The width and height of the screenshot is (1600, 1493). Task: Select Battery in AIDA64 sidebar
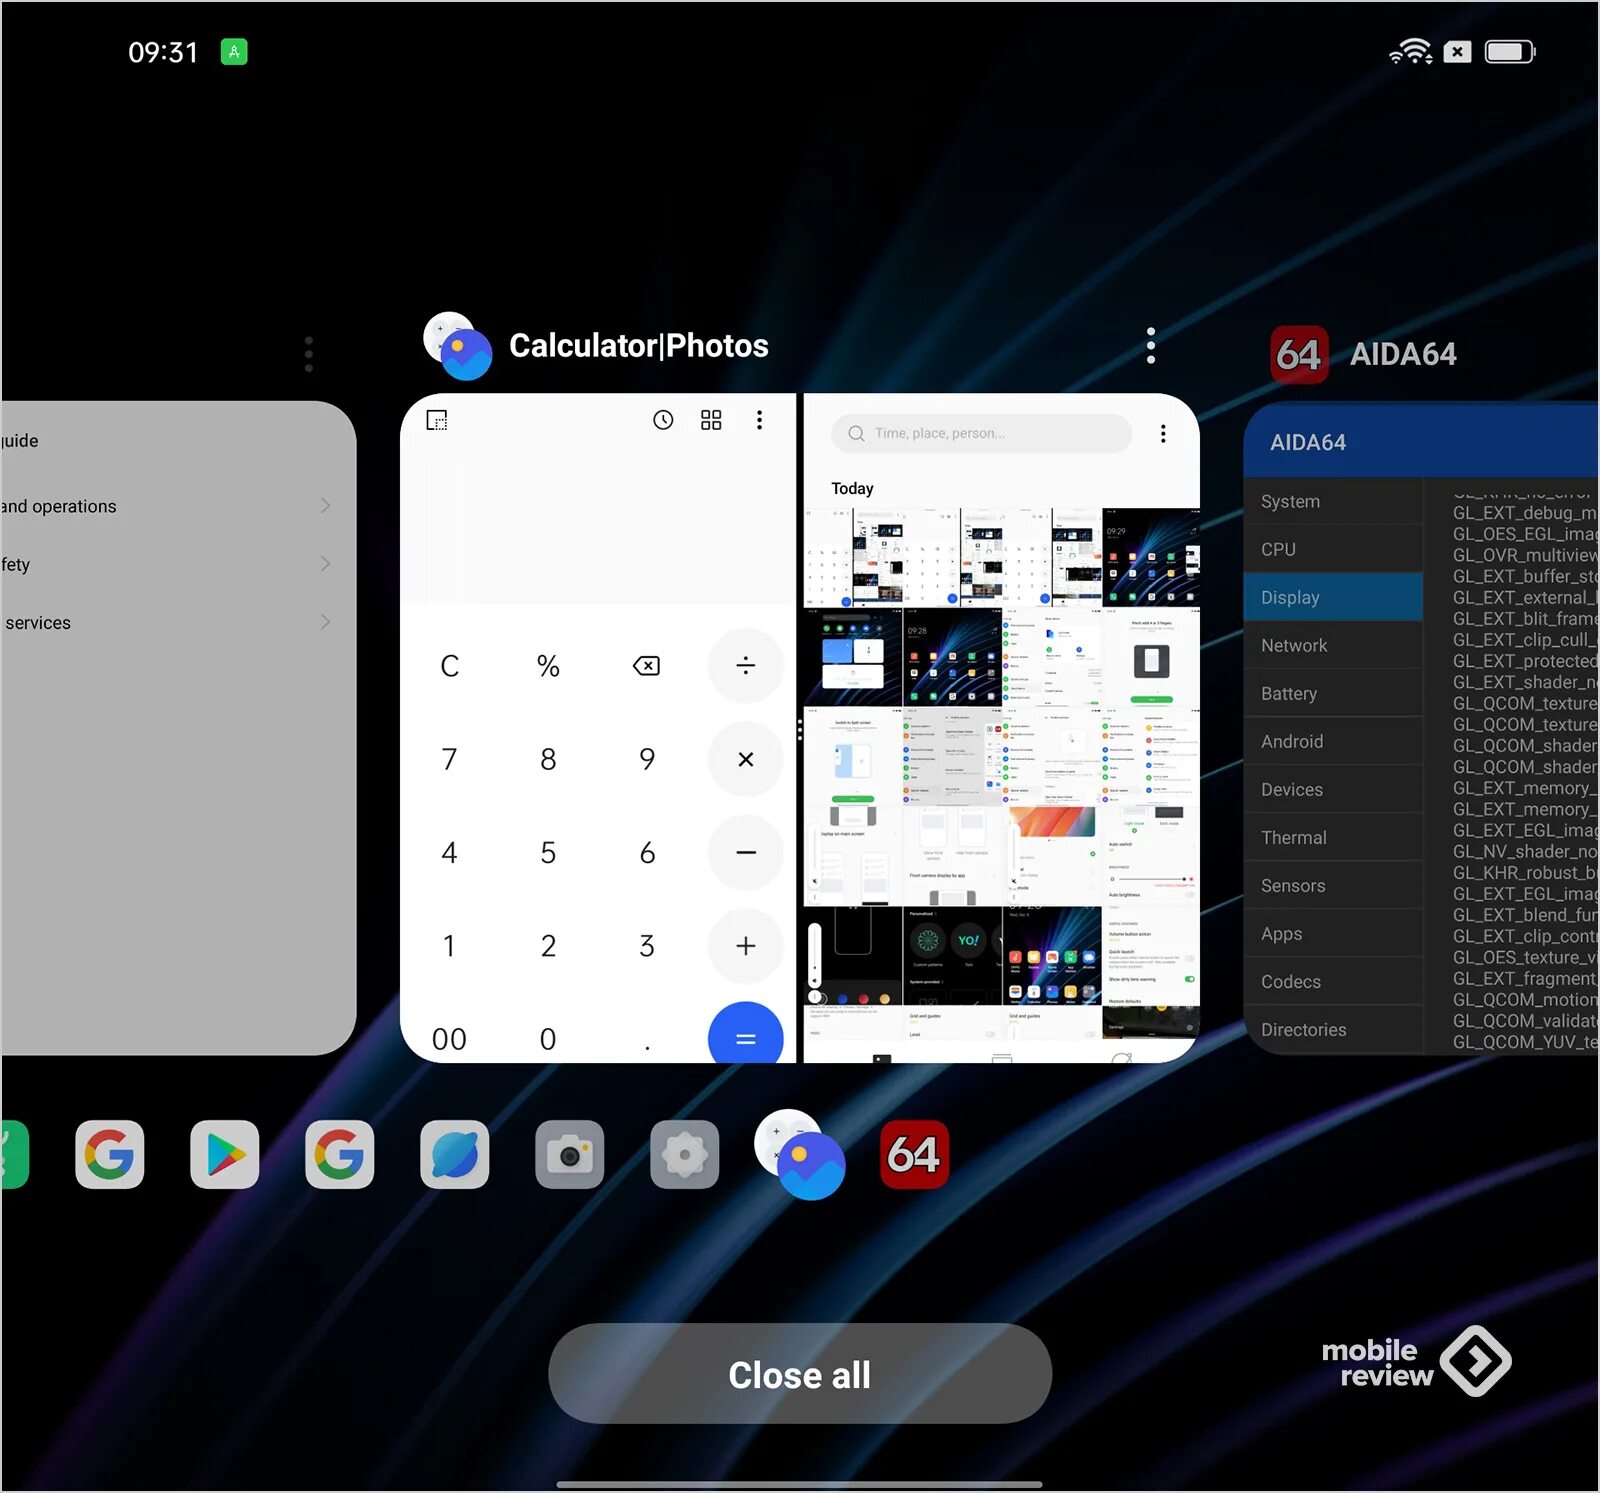[1333, 693]
